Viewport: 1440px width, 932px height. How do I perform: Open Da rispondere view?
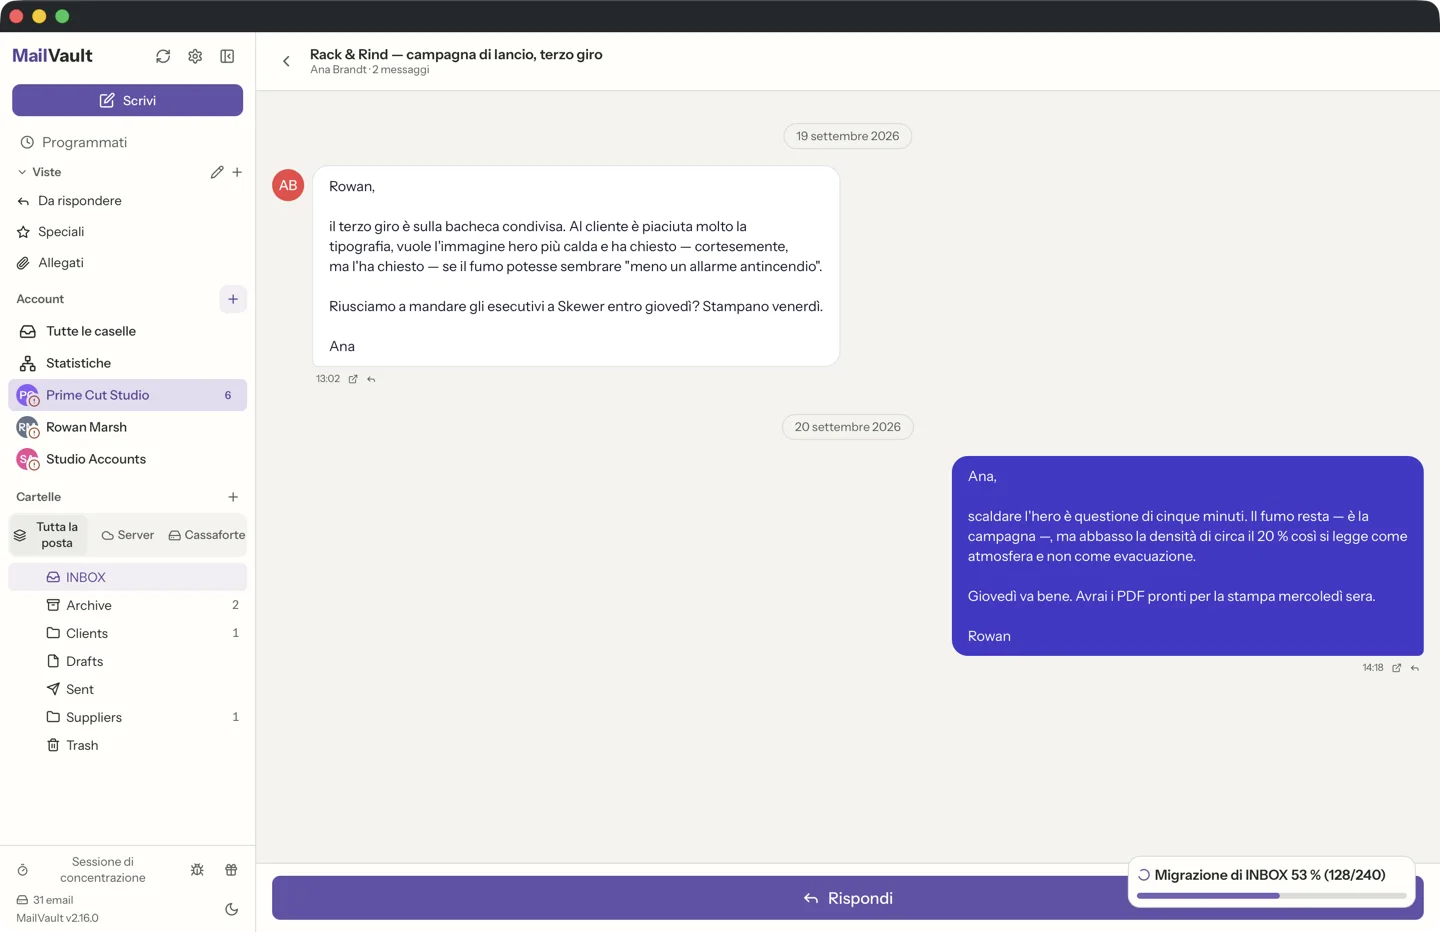(x=127, y=201)
